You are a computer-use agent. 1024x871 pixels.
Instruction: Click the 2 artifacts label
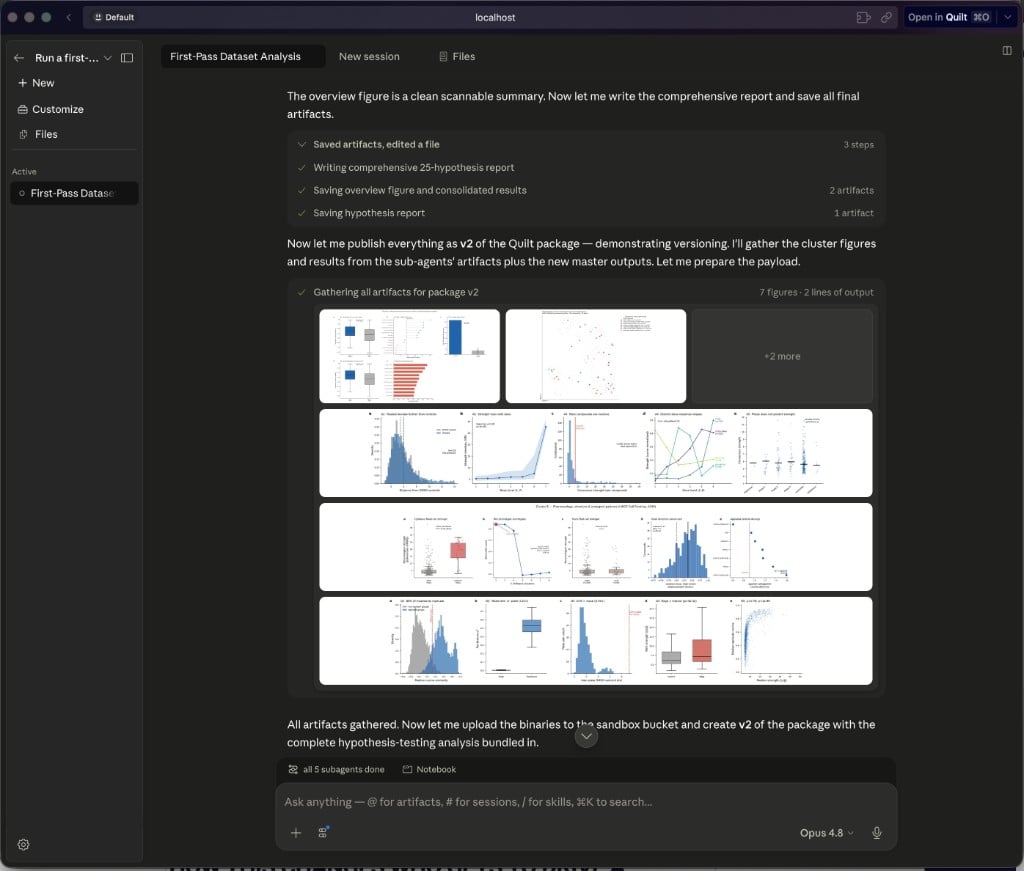click(x=851, y=190)
